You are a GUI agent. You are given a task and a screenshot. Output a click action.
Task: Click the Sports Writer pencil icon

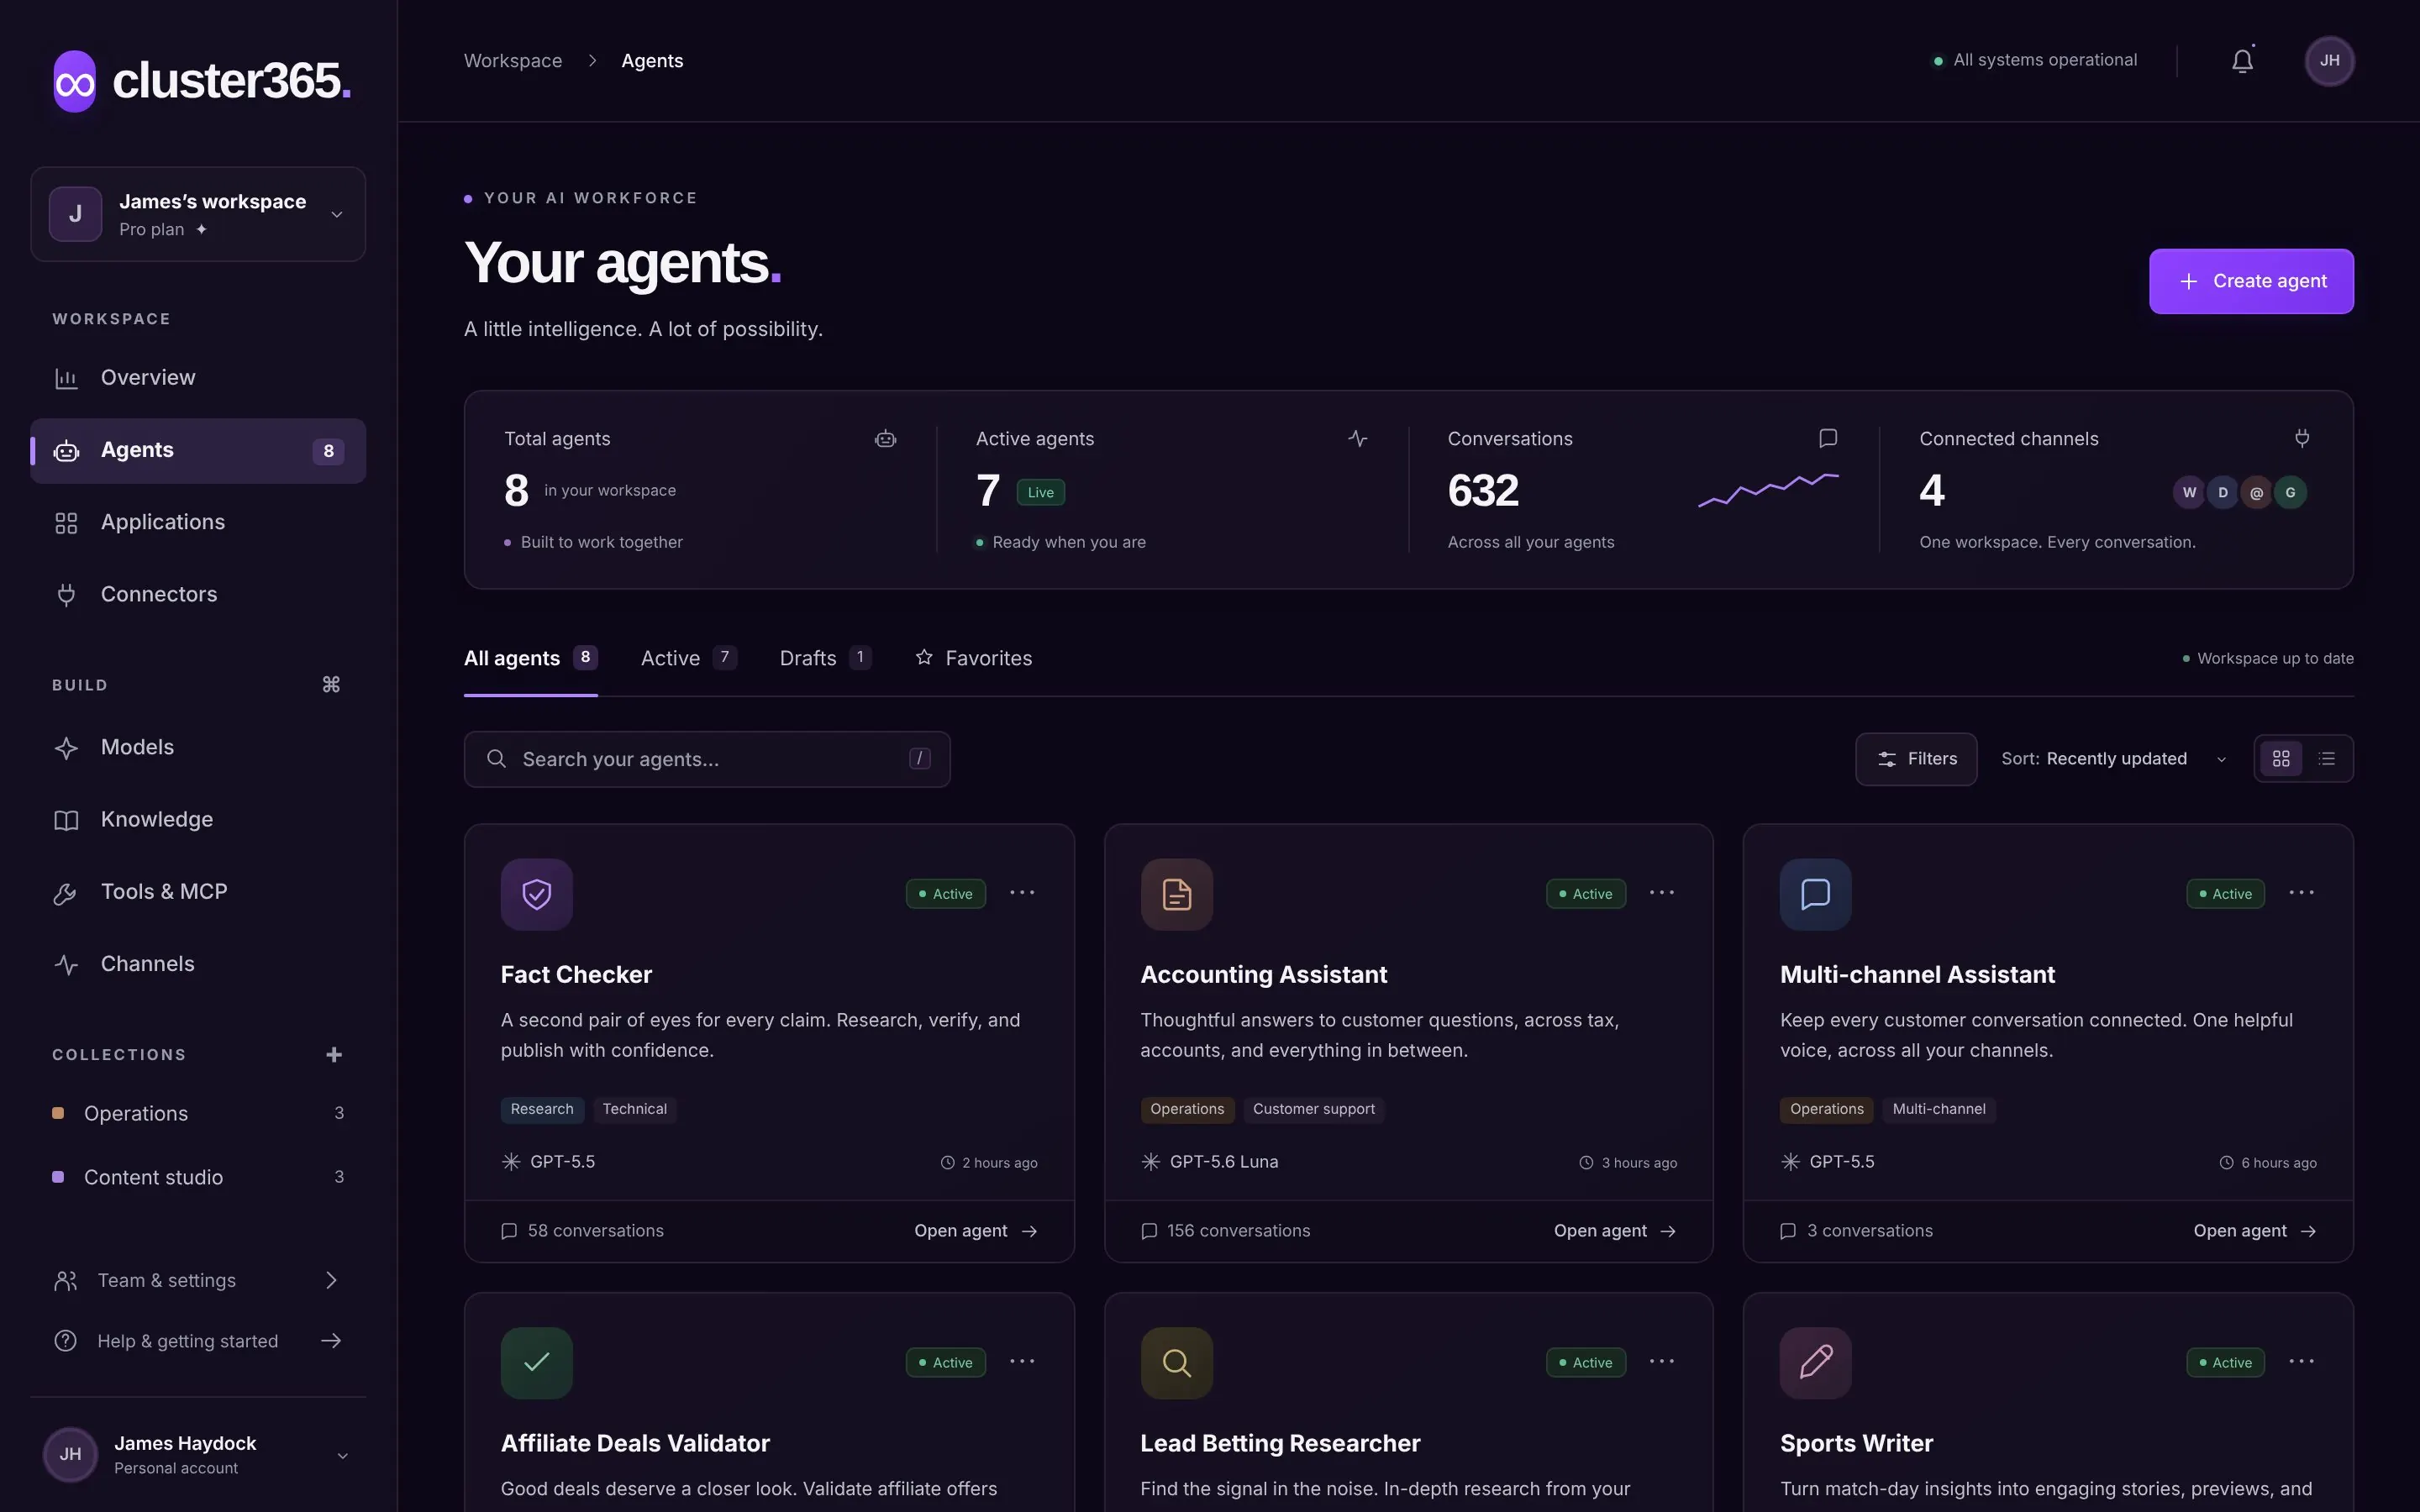point(1815,1362)
